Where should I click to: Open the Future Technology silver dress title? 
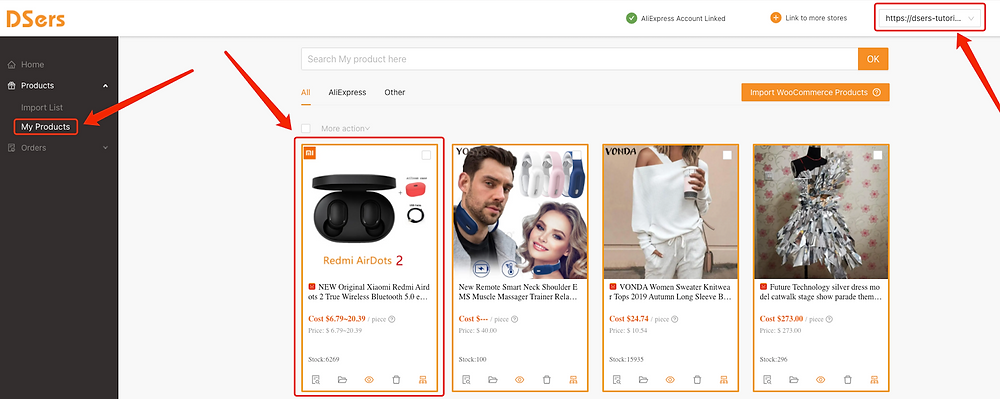[x=821, y=292]
